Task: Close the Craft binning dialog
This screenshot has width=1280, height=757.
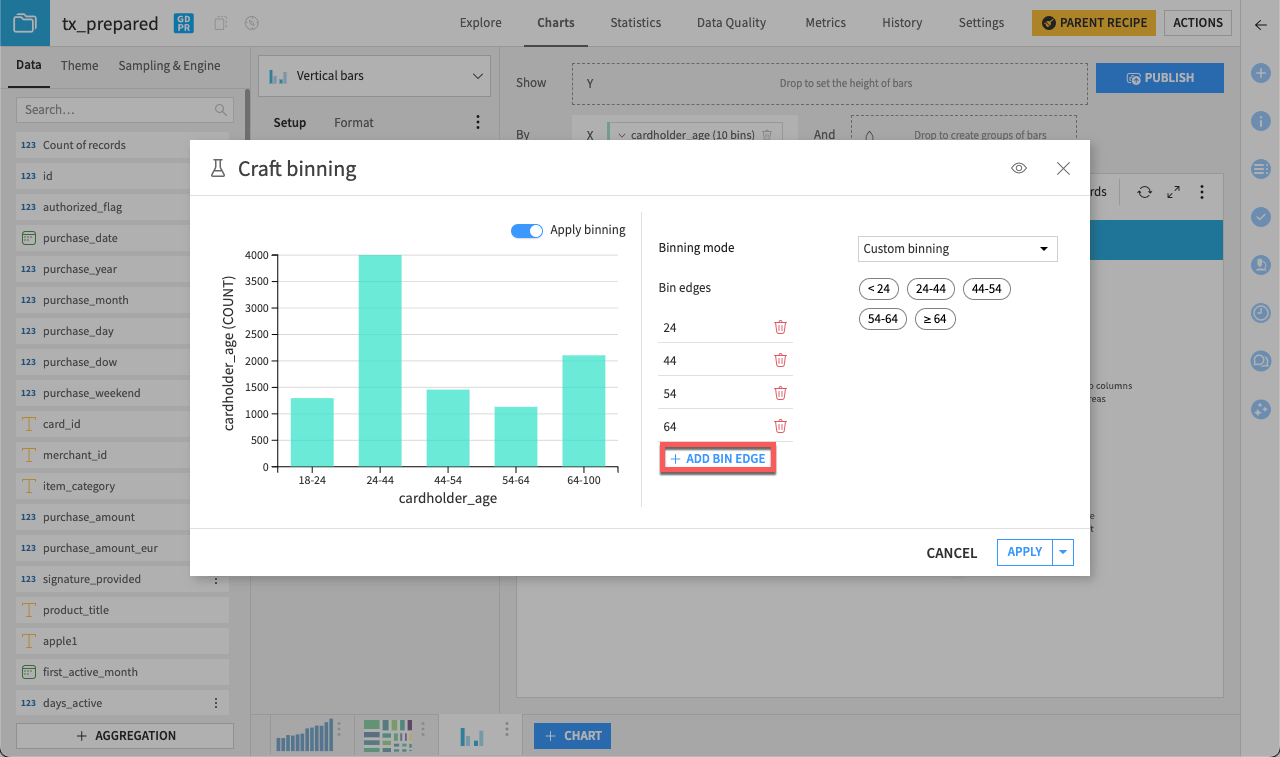Action: pos(1063,169)
